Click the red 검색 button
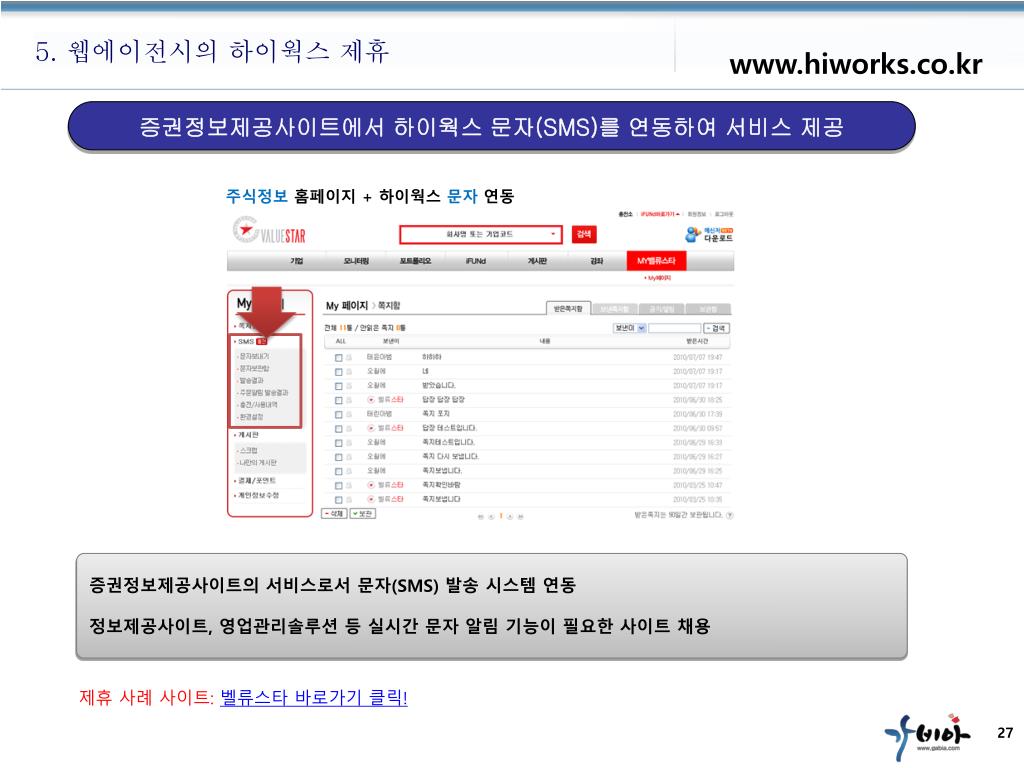Screen dimensions: 1024x768 [584, 234]
